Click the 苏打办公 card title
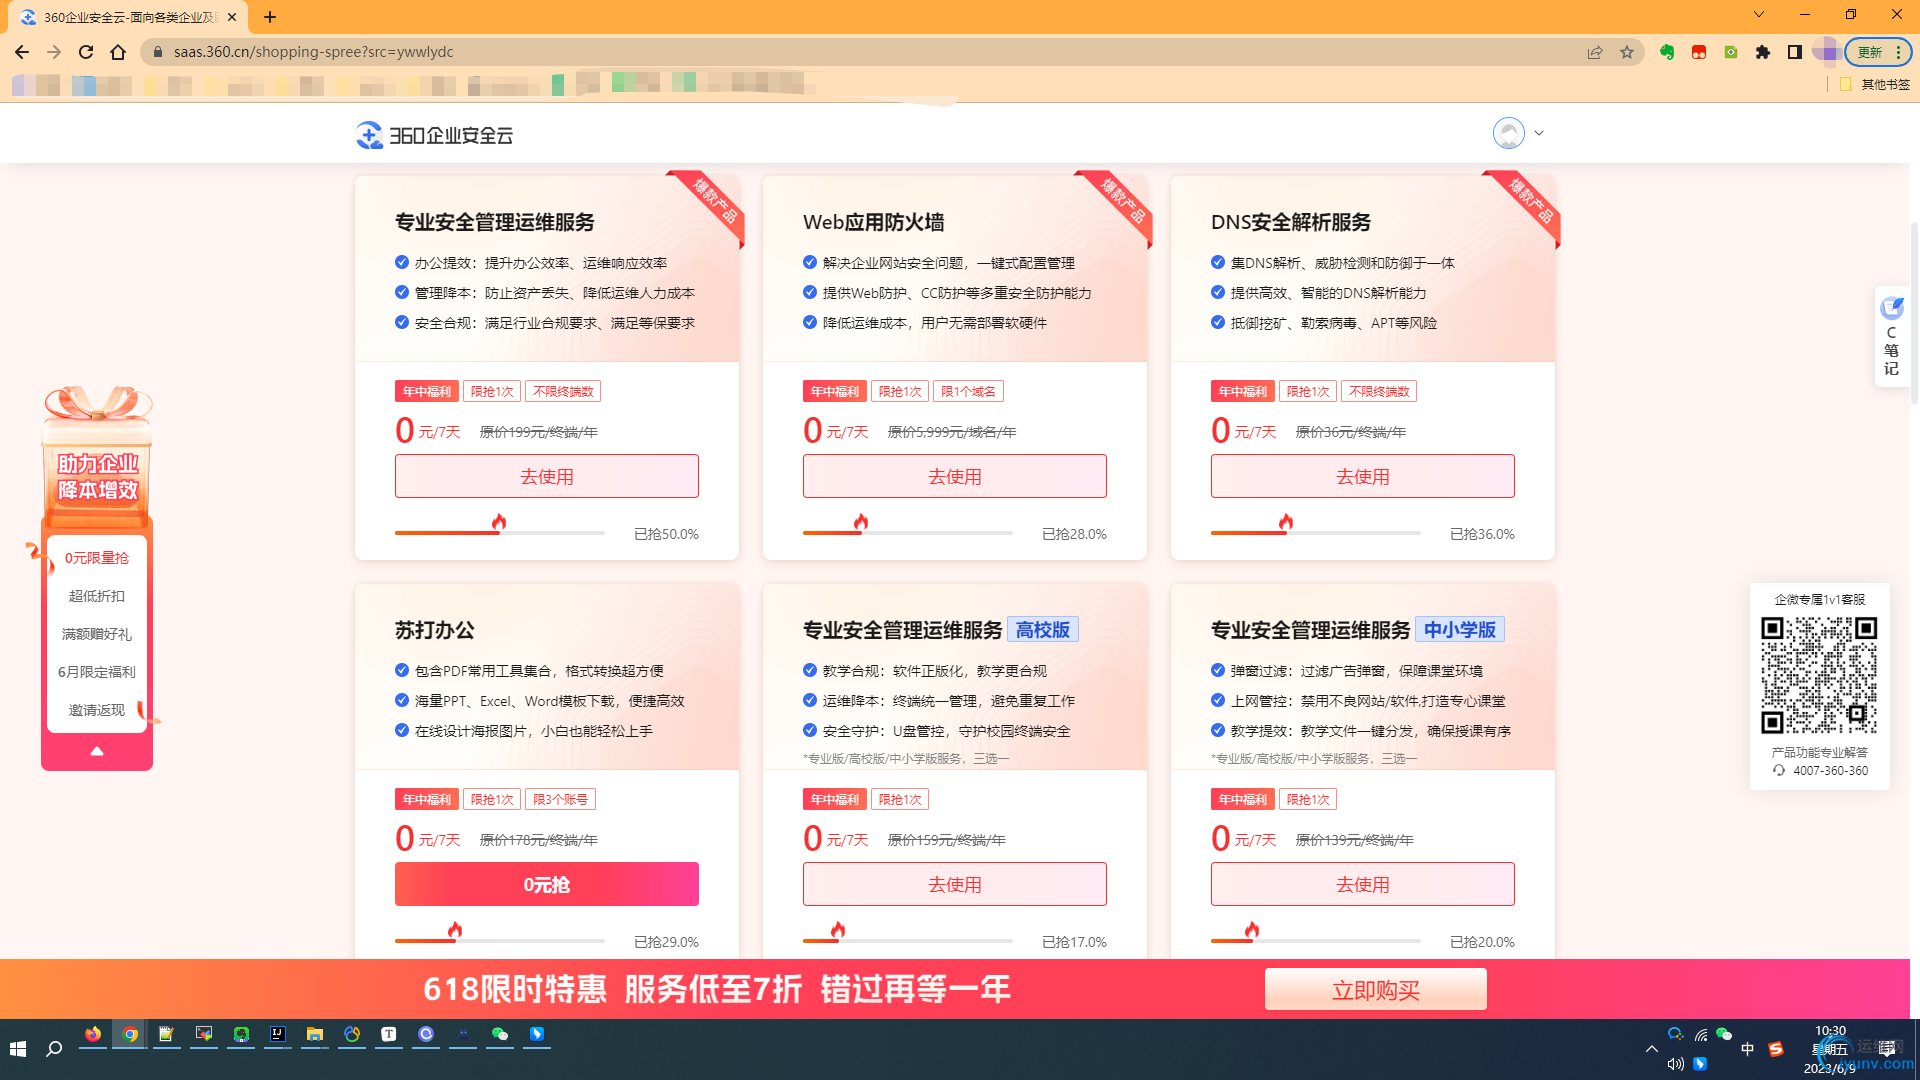 435,630
